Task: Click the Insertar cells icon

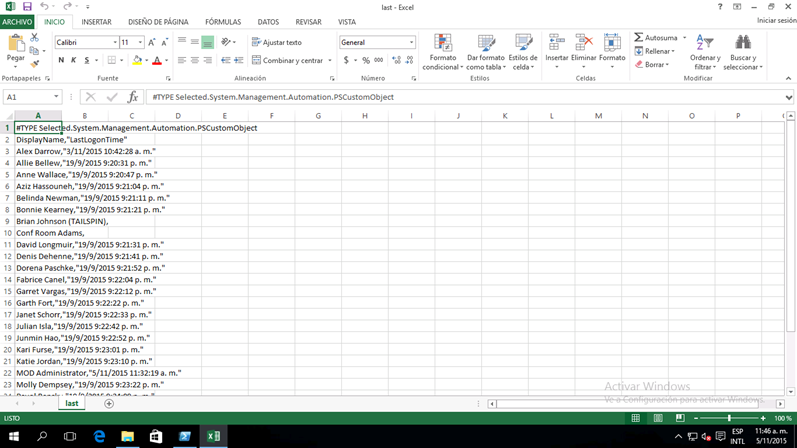Action: pyautogui.click(x=557, y=43)
